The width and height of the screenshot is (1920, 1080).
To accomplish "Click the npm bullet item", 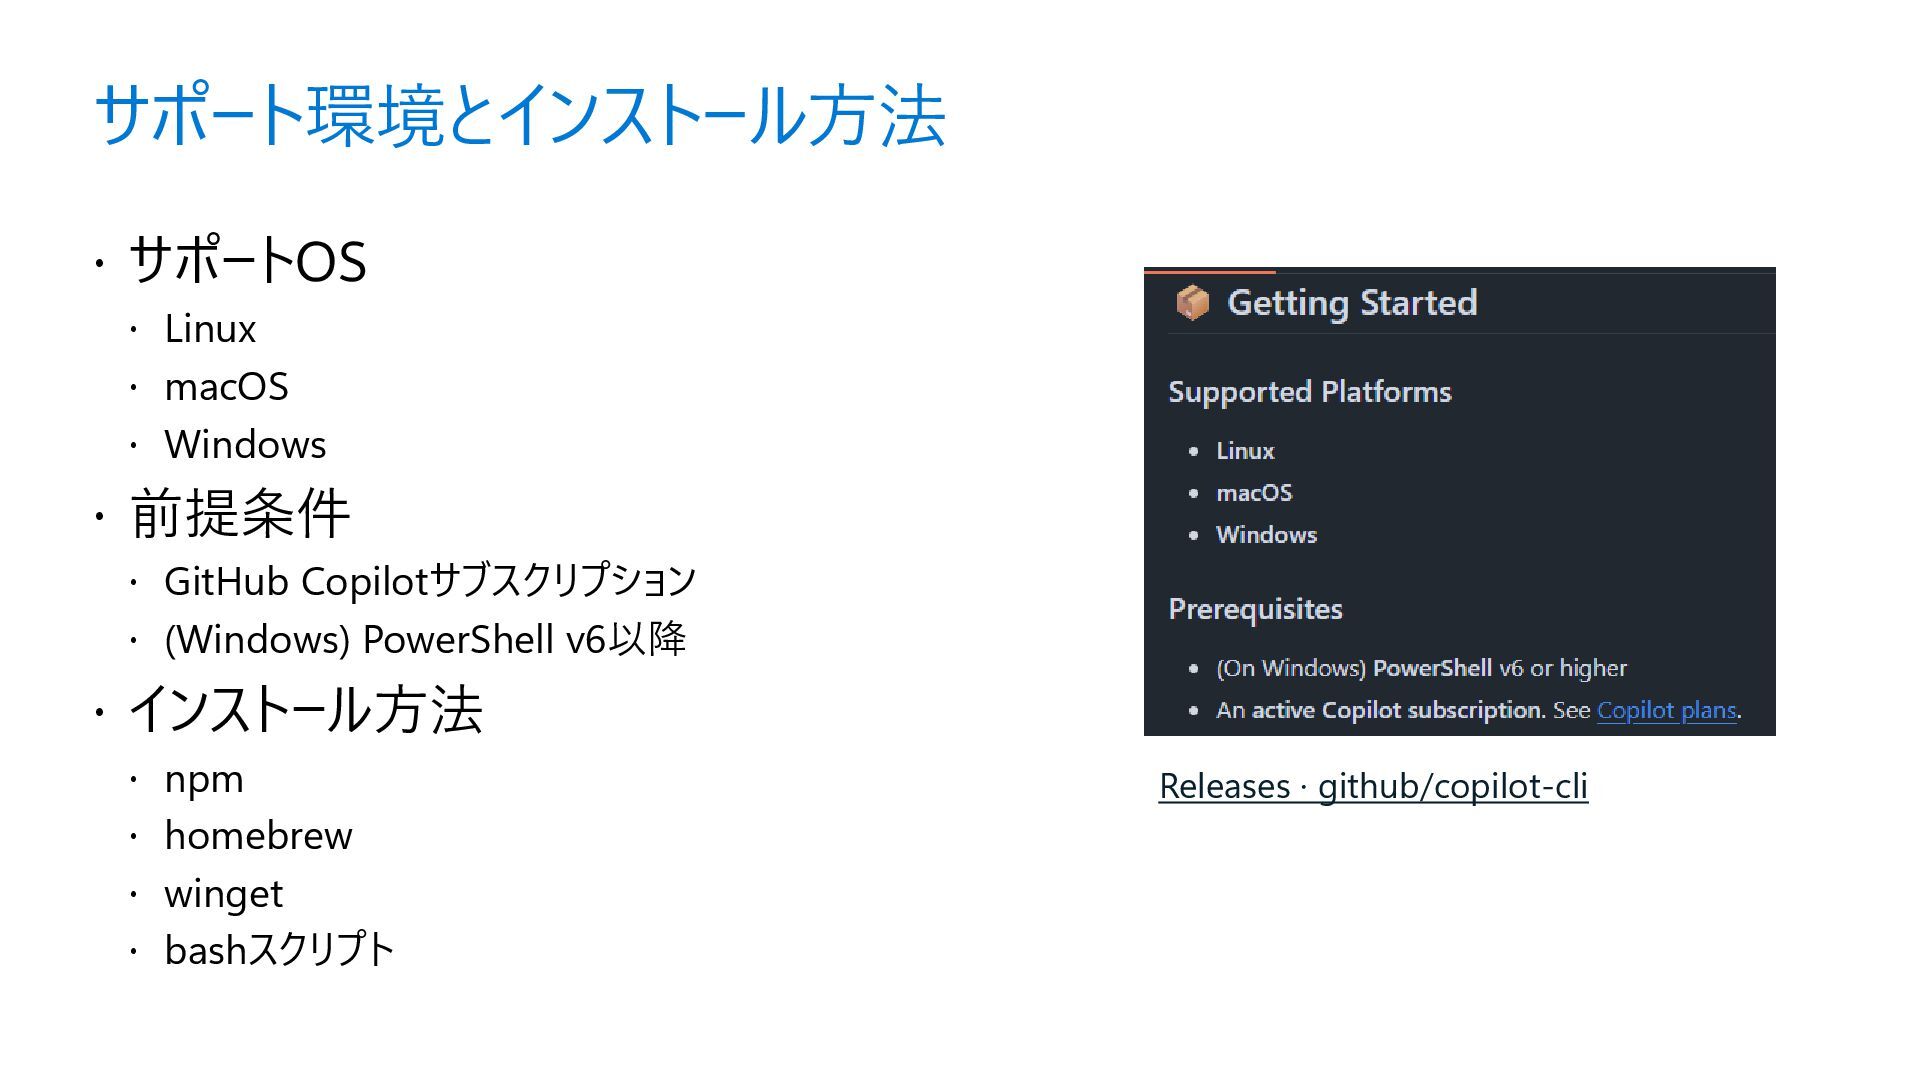I will point(204,779).
